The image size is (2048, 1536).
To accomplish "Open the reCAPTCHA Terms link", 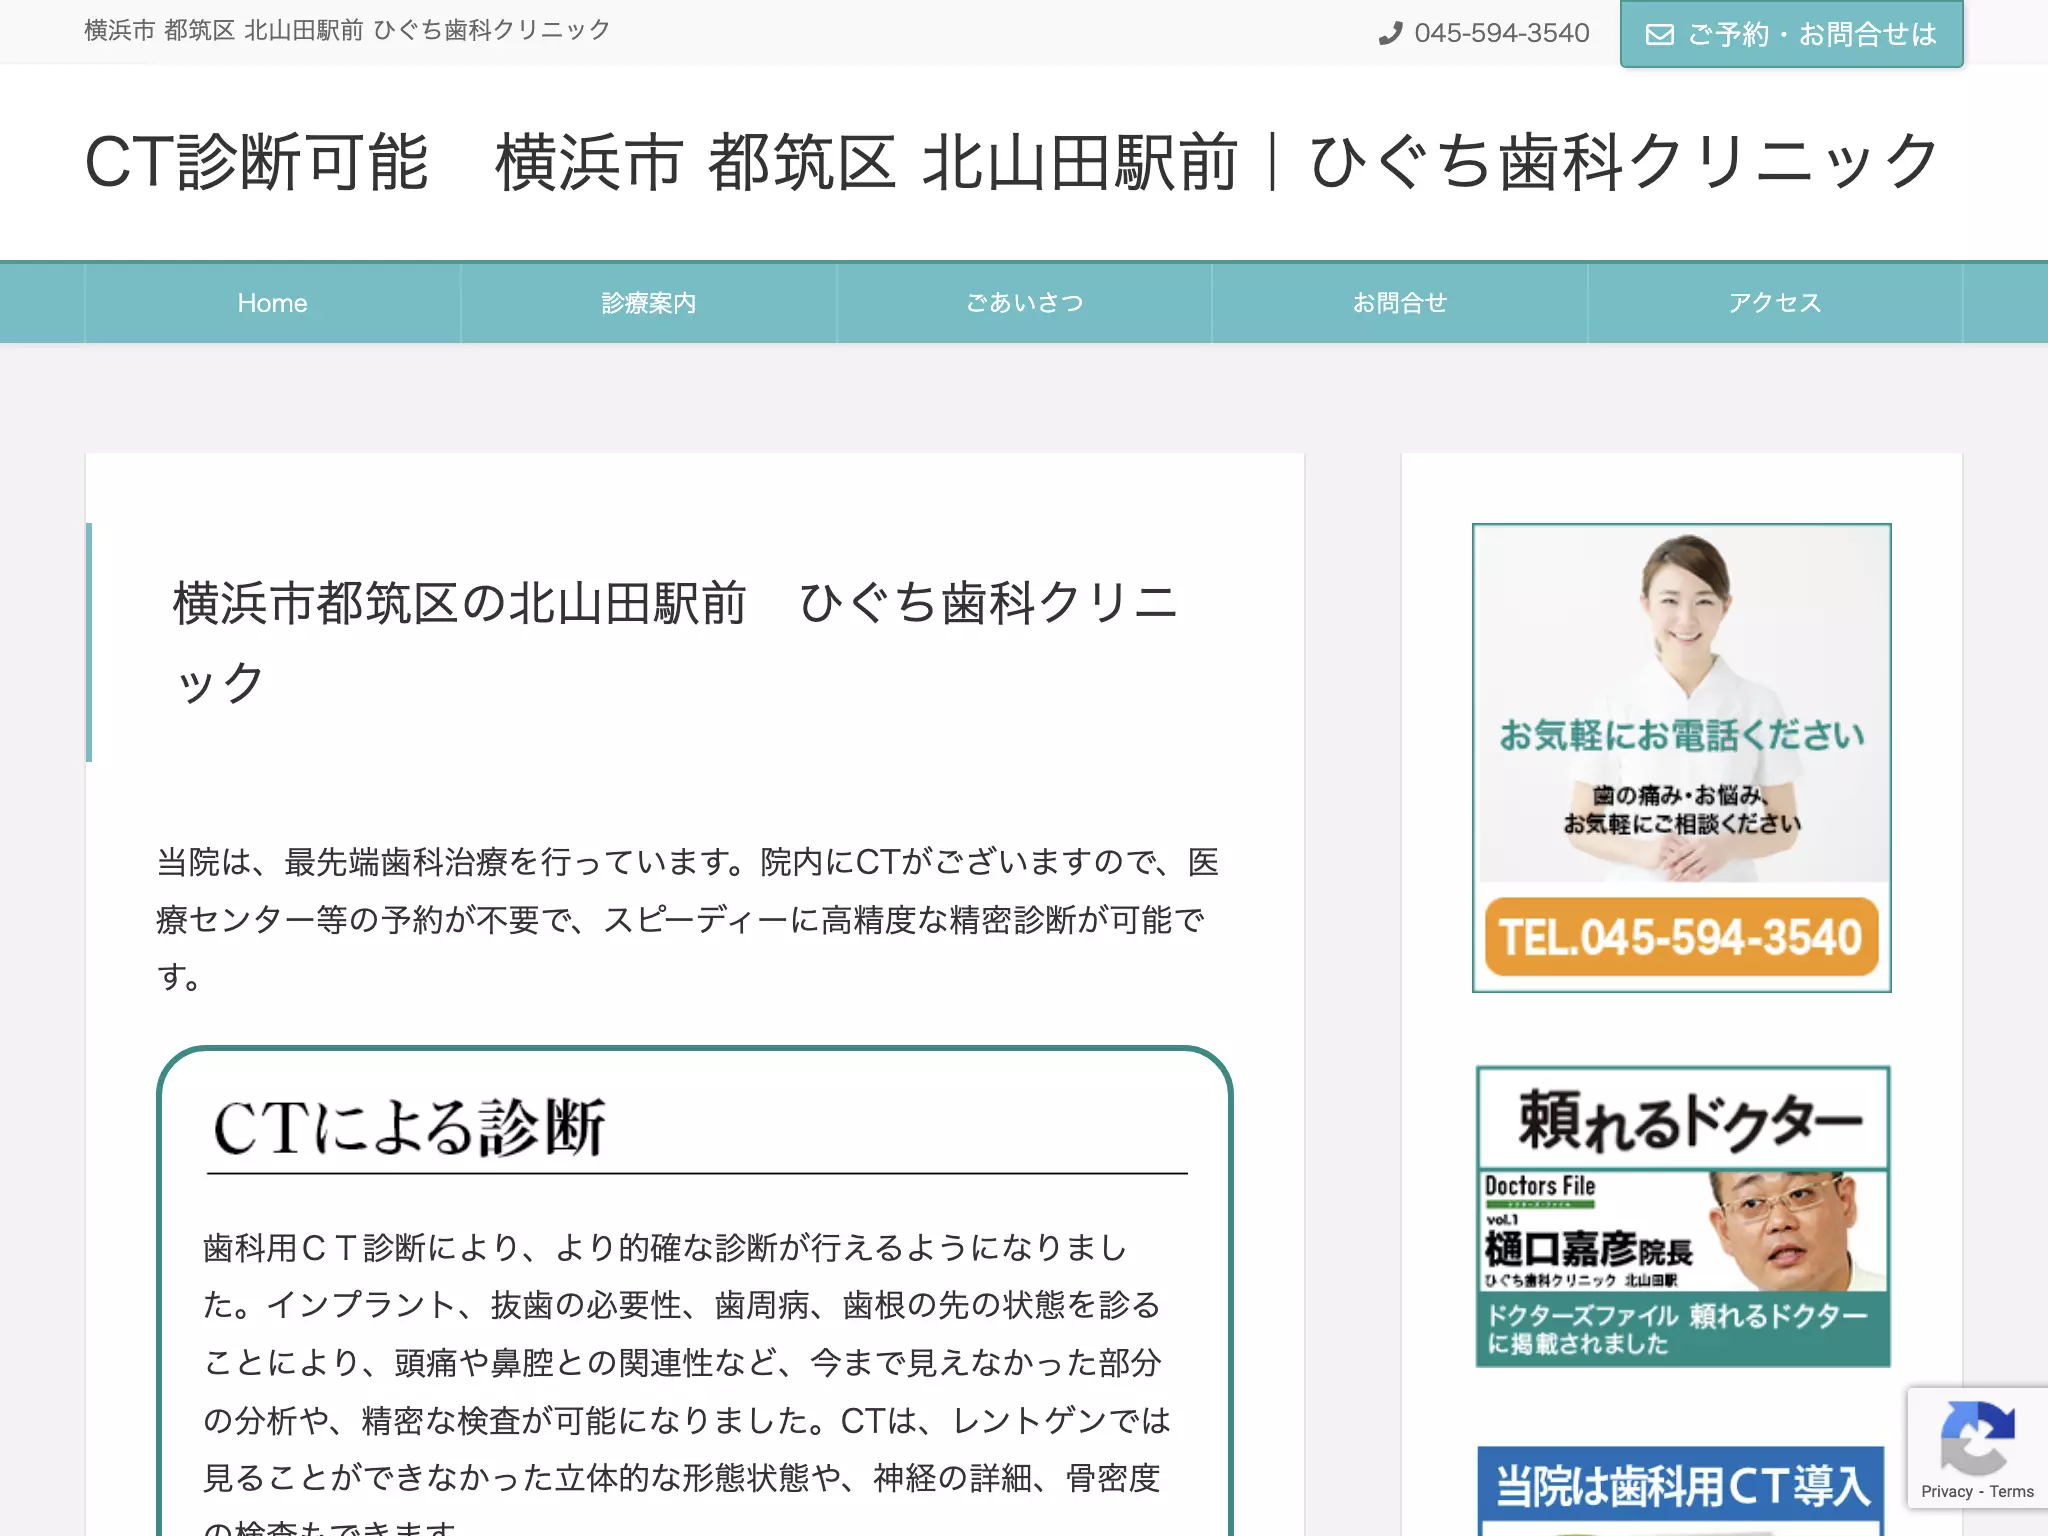I will [x=2011, y=1491].
